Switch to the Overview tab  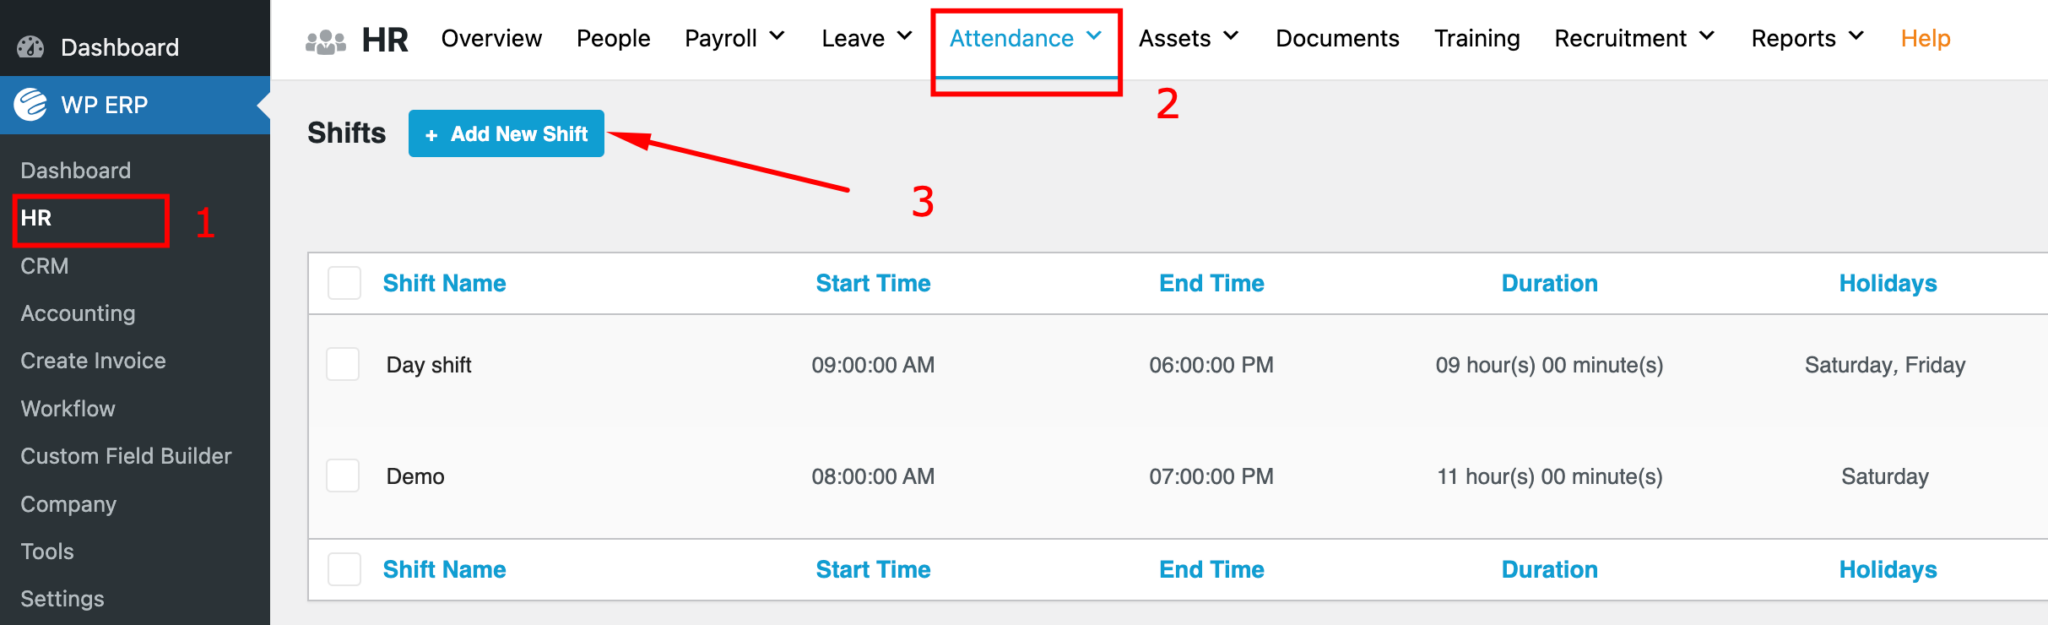pos(491,38)
